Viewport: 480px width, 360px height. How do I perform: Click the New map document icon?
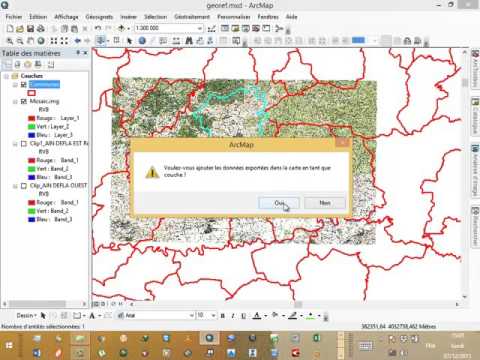[10, 29]
